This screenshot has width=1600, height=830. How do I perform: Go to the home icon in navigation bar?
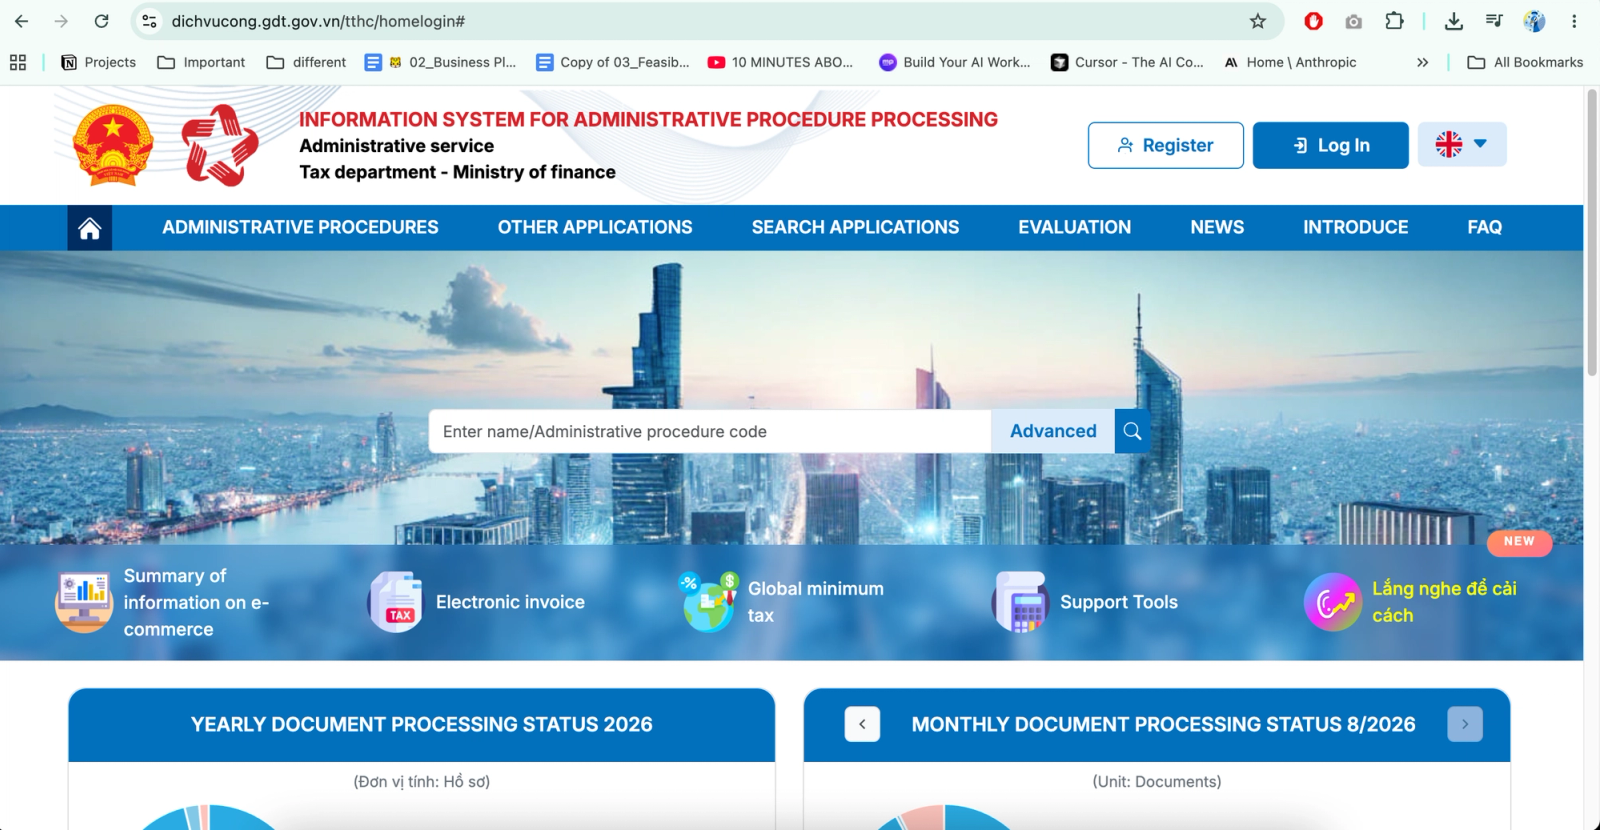pos(90,228)
